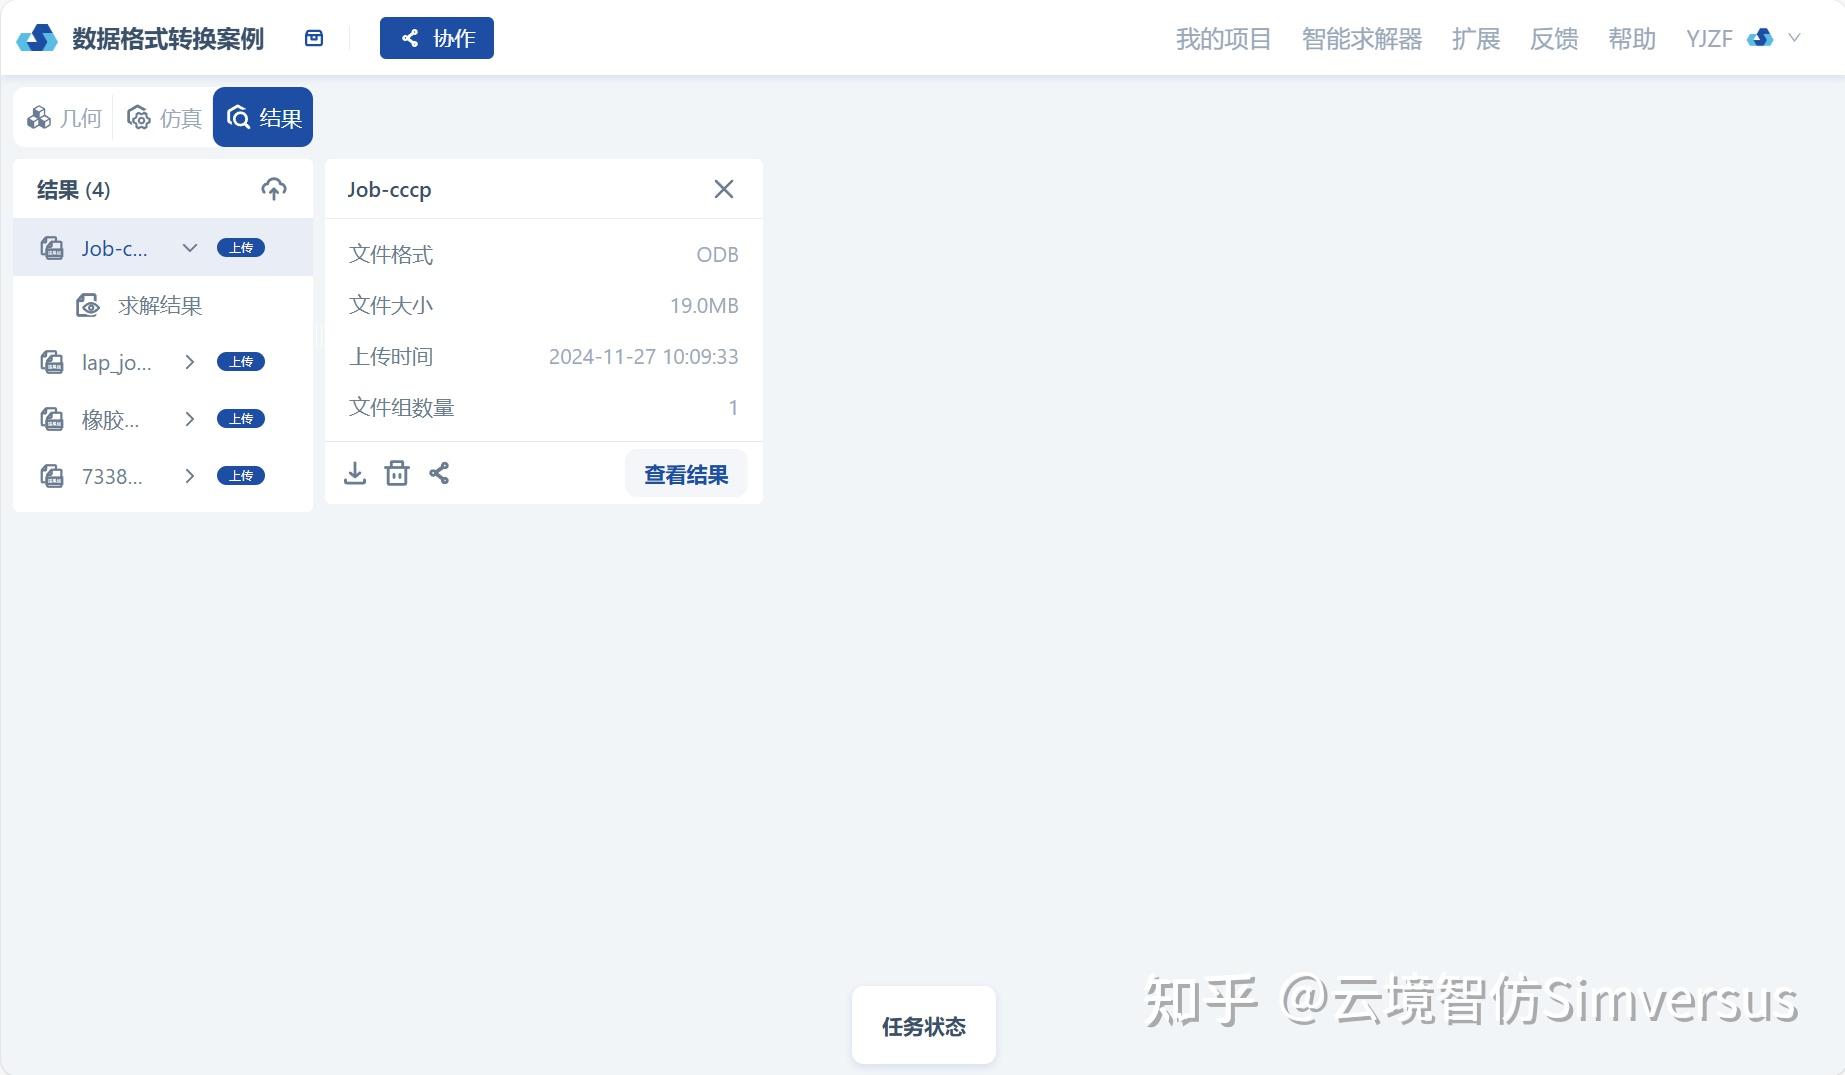This screenshot has width=1845, height=1075.
Task: Click the 7338 result file icon
Action: 52,476
